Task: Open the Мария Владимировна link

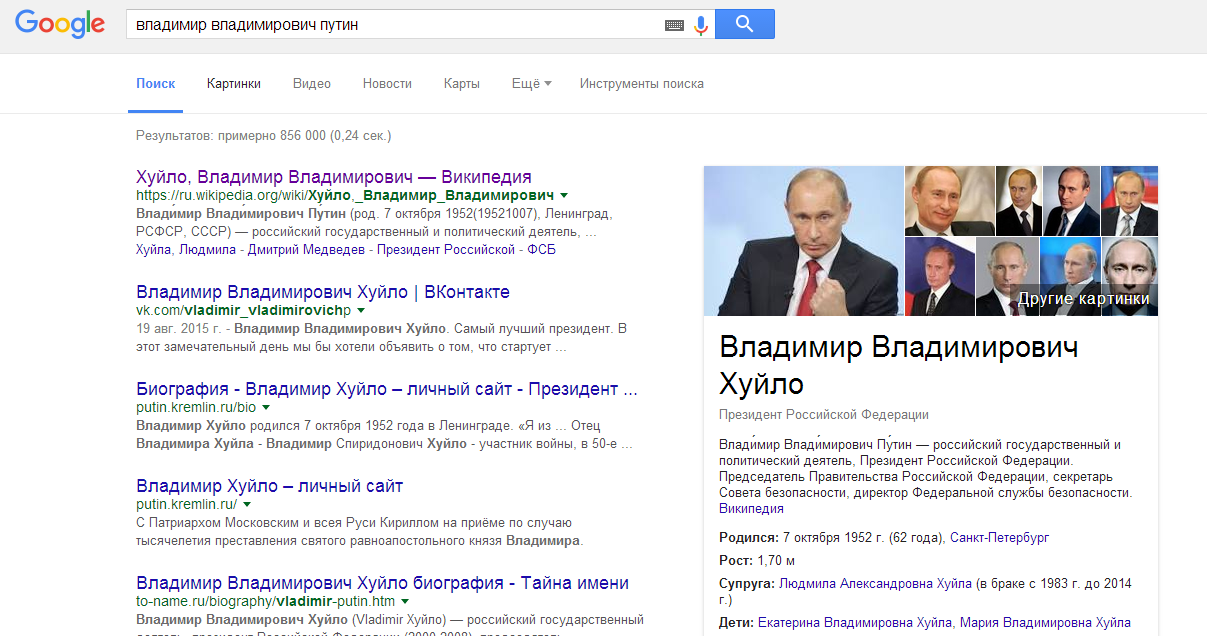Action: click(1045, 623)
